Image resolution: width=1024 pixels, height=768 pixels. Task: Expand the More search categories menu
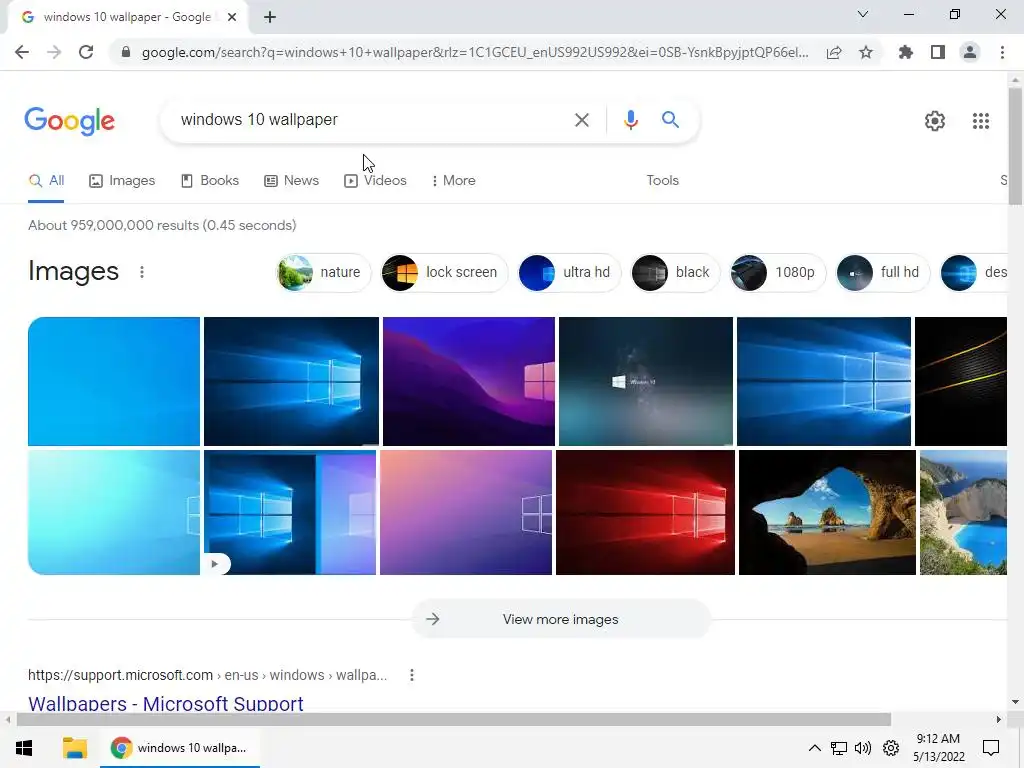(x=453, y=181)
